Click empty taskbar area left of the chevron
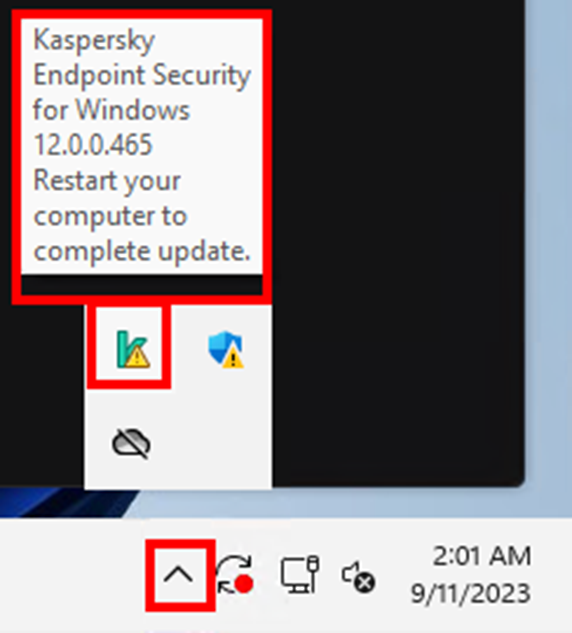 click(x=73, y=575)
